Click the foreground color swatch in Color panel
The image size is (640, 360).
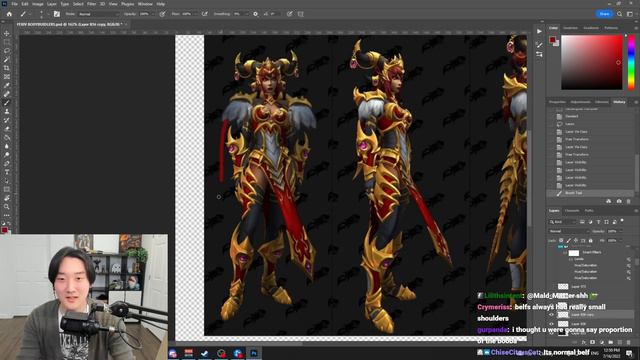552,40
